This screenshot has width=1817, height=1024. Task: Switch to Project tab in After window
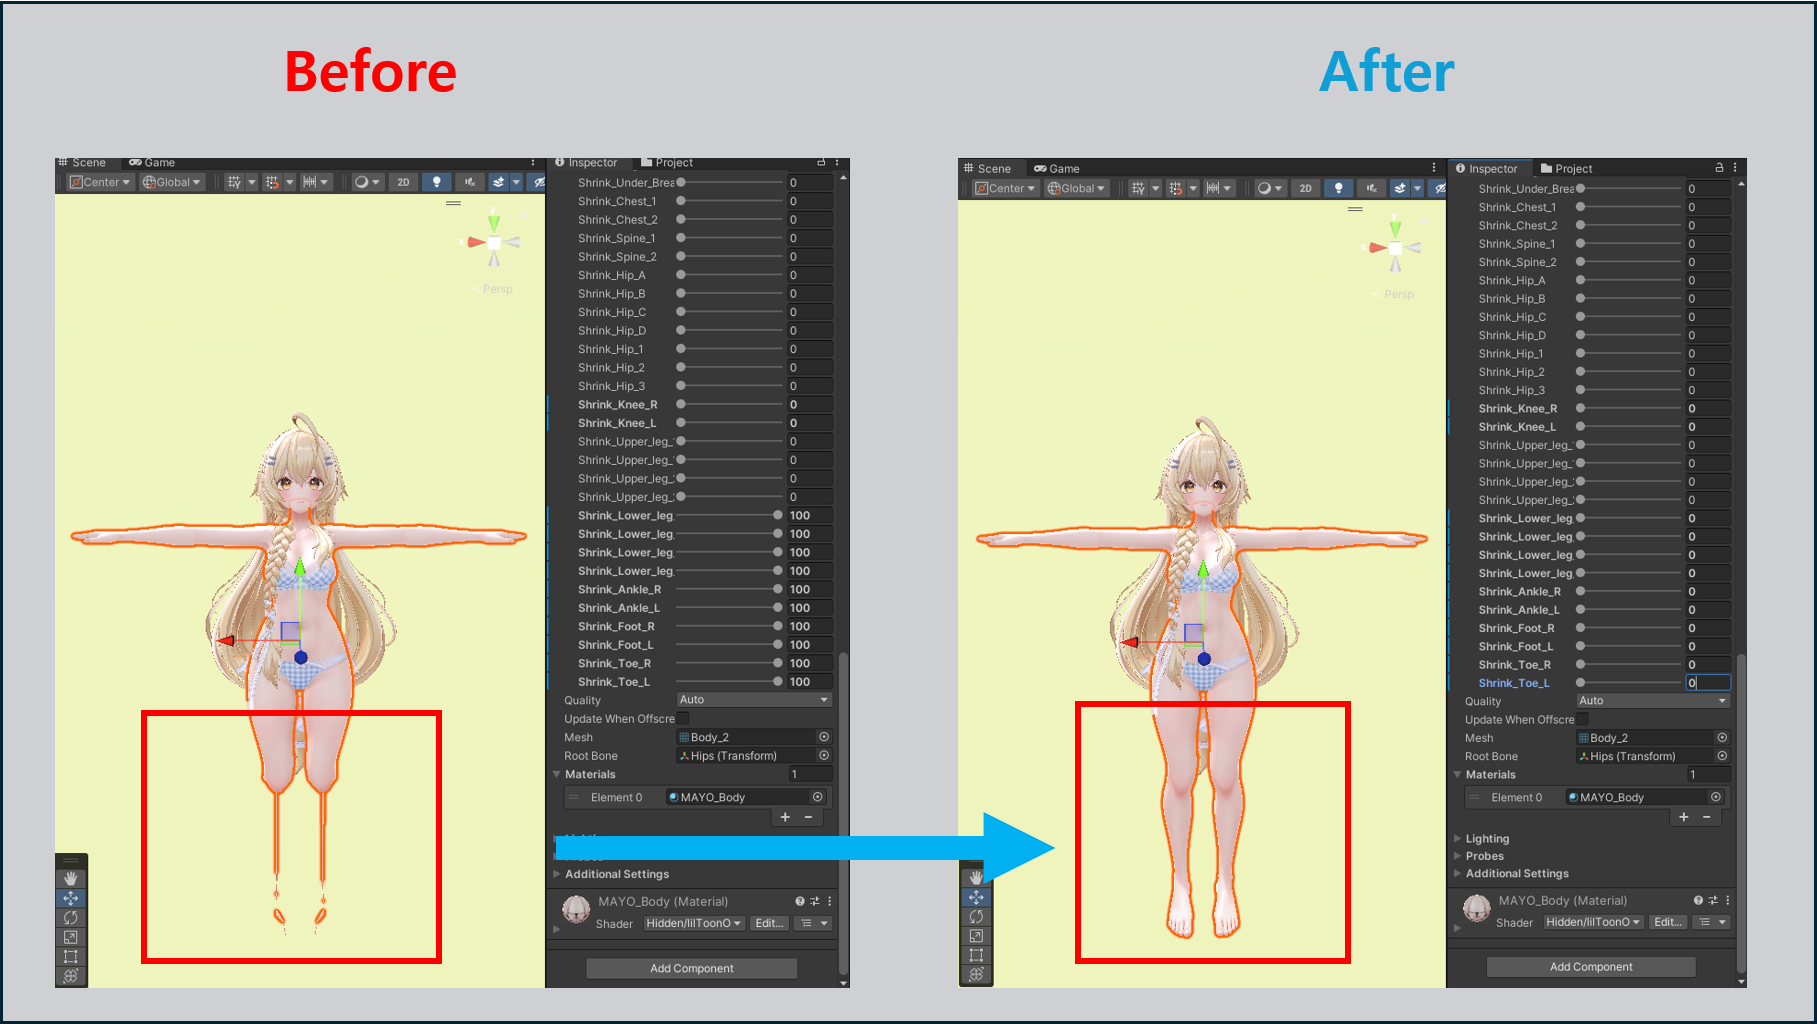(1567, 168)
